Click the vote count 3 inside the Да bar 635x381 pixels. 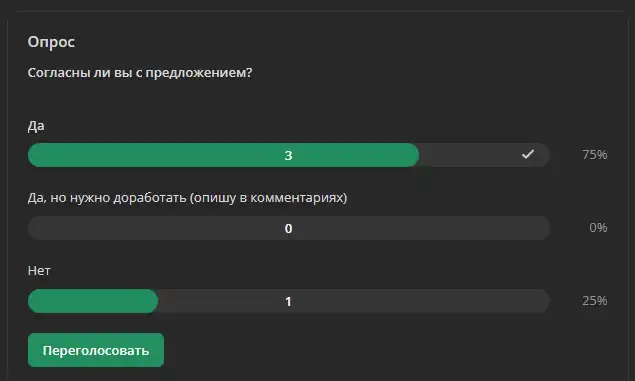coord(288,155)
